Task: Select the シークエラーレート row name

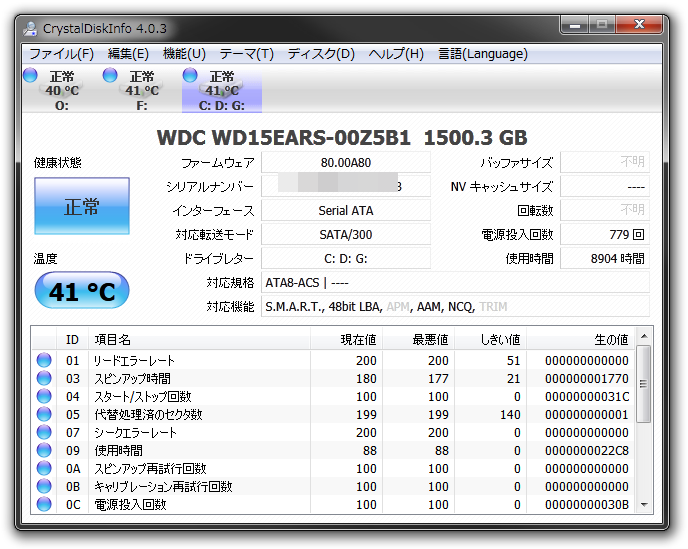Action: [x=135, y=433]
